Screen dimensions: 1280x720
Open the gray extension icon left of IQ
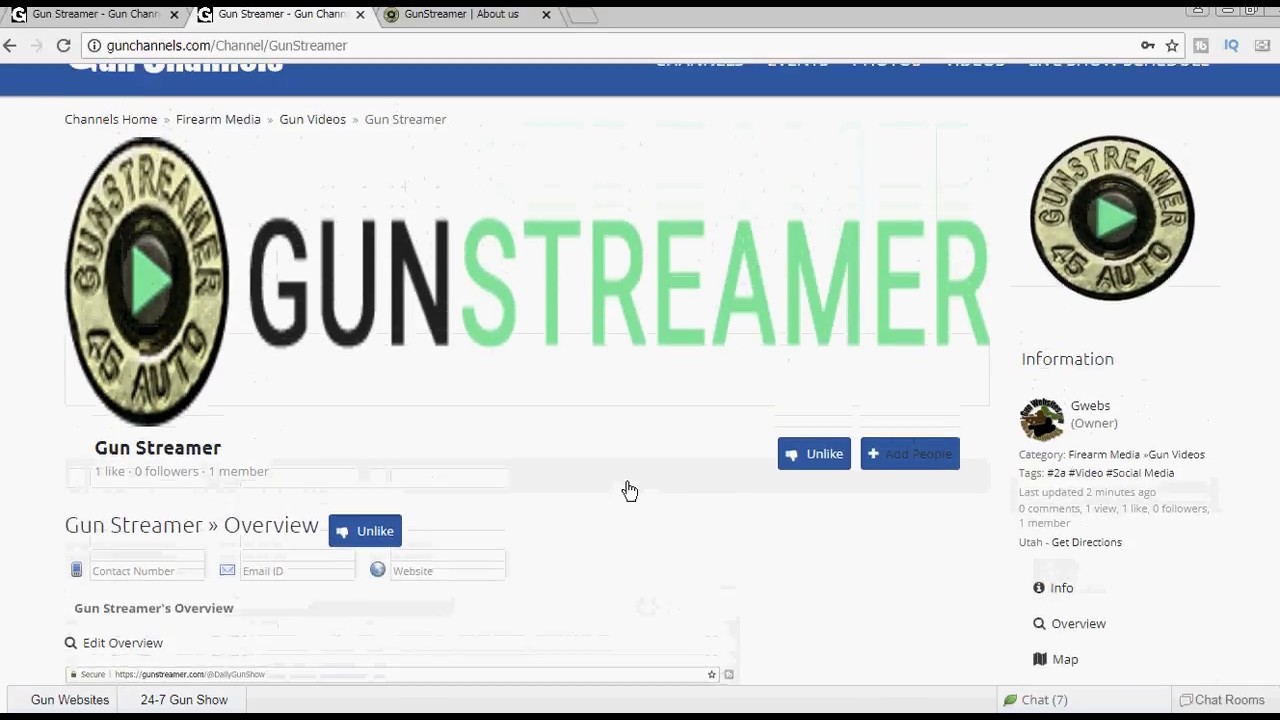point(1201,45)
